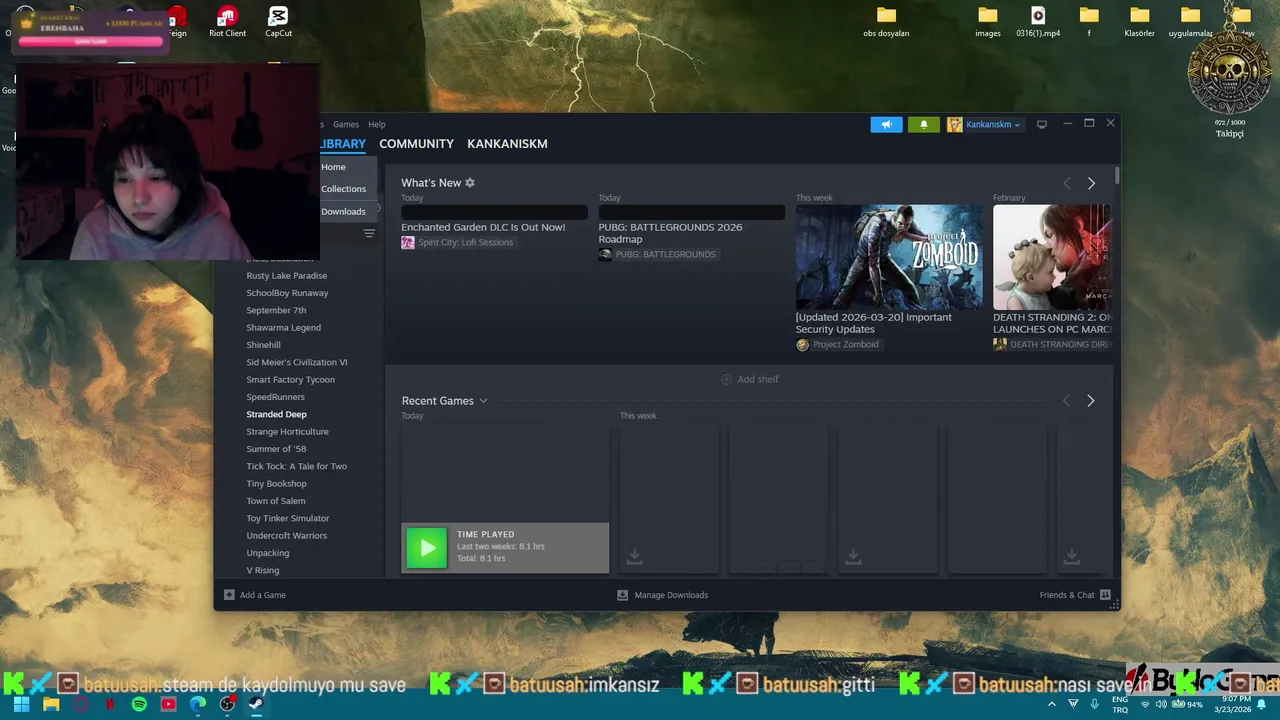Viewport: 1280px width, 720px height.
Task: Select Toy Tinker Simulator in list
Action: pyautogui.click(x=288, y=518)
